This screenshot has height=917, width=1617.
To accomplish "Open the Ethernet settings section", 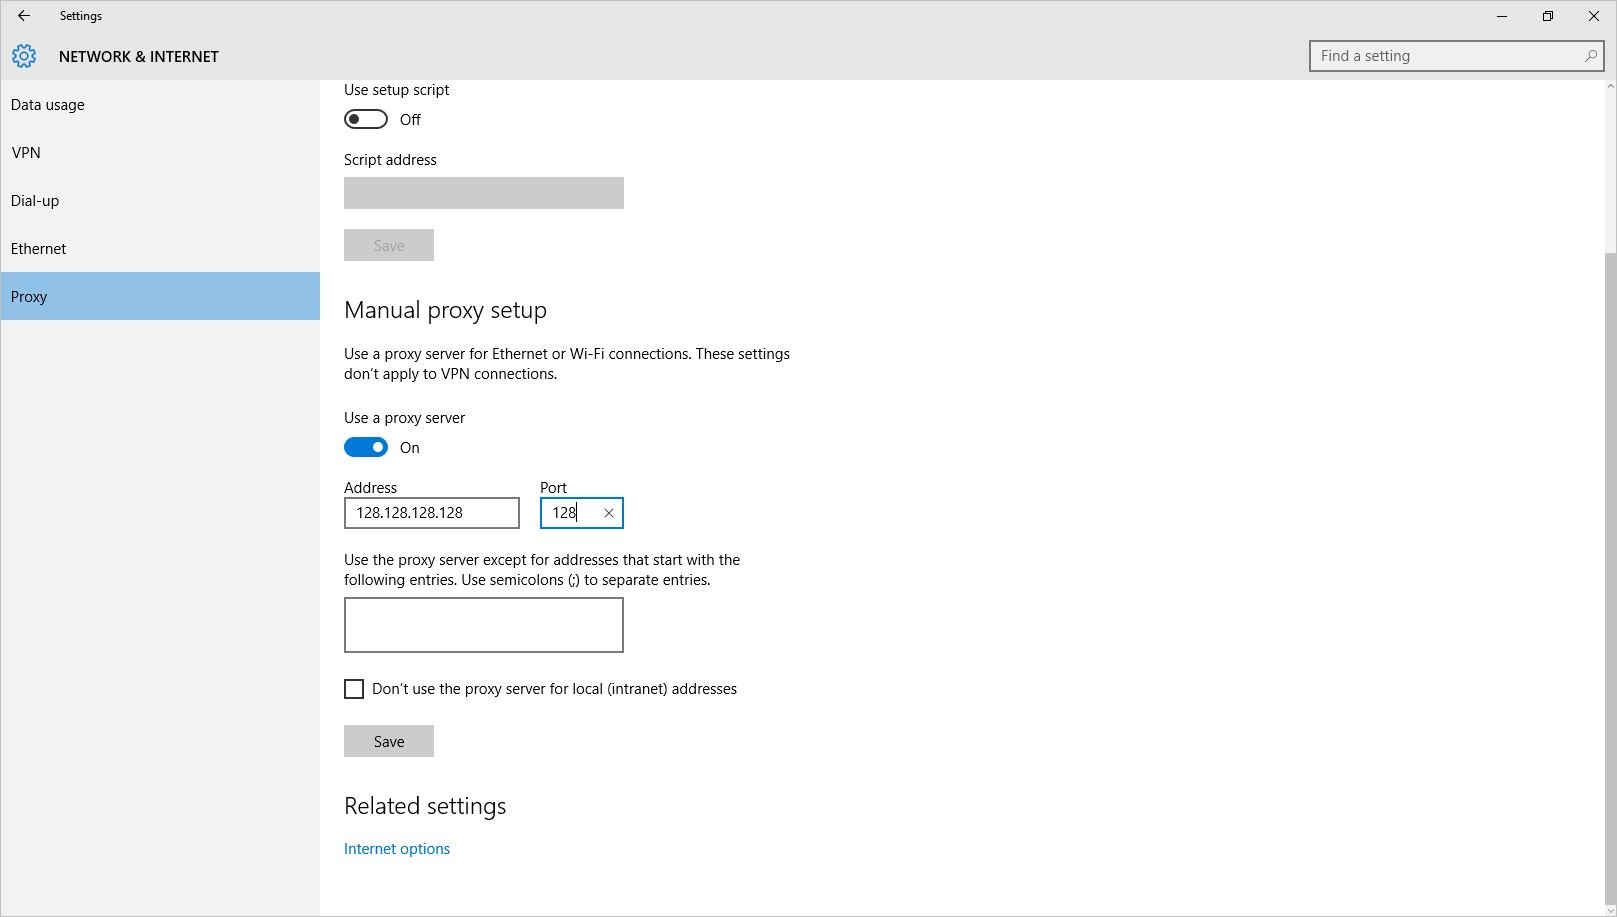I will tap(38, 248).
